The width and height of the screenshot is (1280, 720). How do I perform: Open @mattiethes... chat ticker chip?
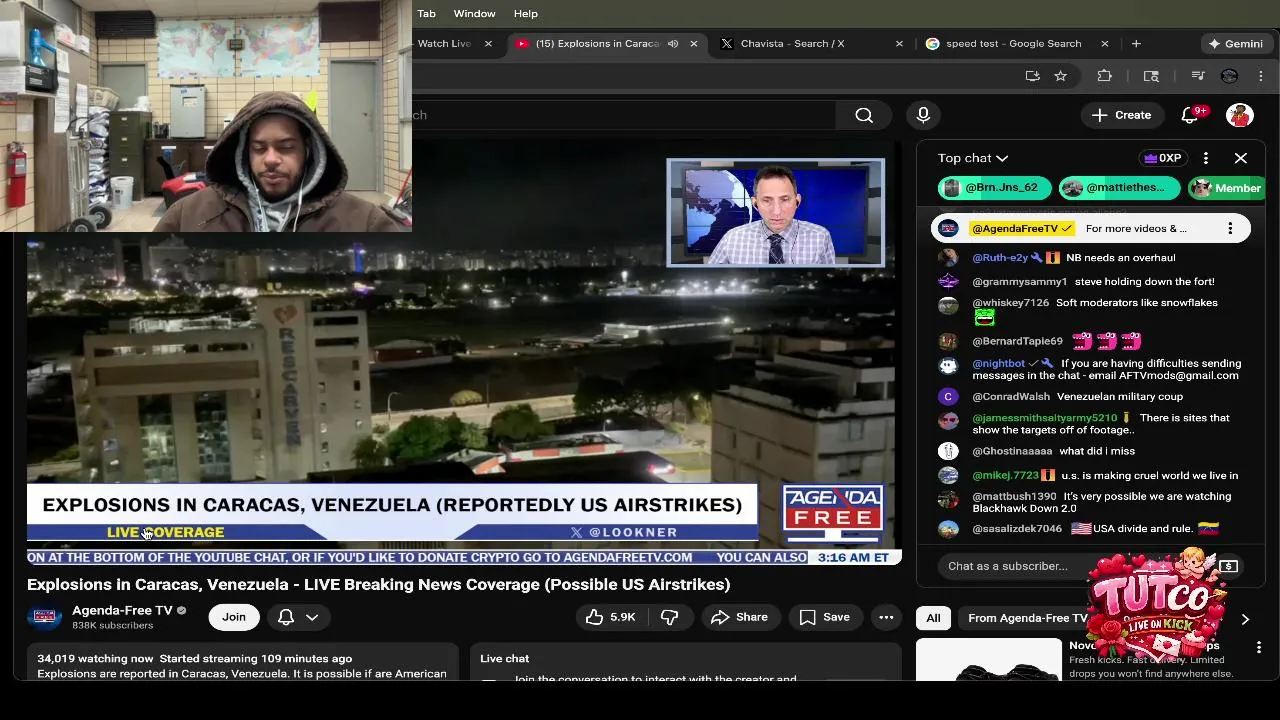[1120, 188]
